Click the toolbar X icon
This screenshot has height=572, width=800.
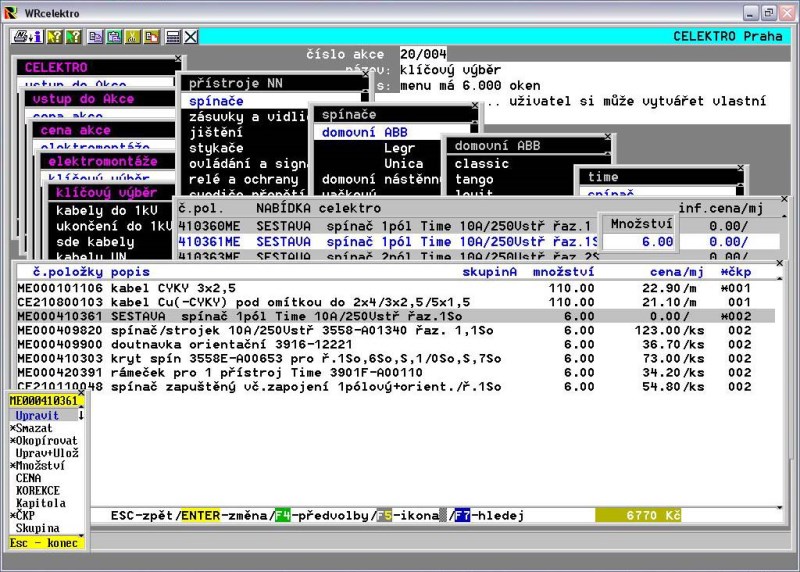tap(191, 36)
